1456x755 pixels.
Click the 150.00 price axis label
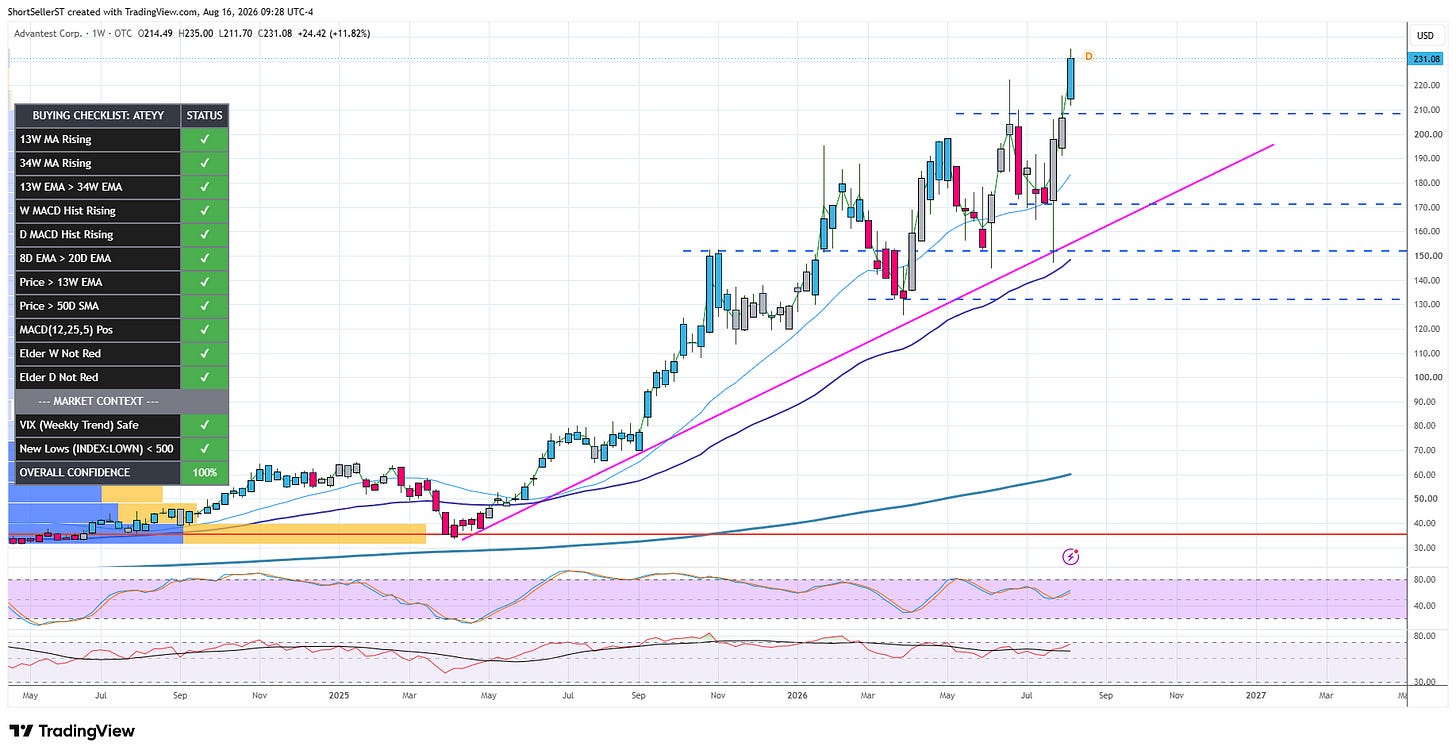click(x=1426, y=256)
